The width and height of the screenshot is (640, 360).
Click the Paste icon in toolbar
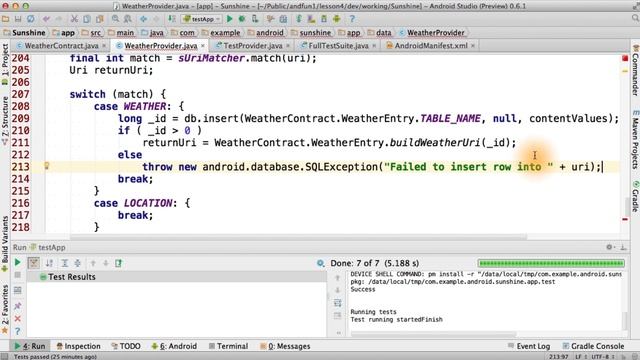coord(99,19)
